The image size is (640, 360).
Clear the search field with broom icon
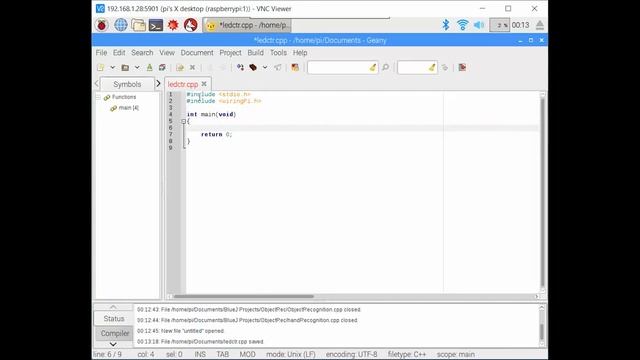[373, 68]
